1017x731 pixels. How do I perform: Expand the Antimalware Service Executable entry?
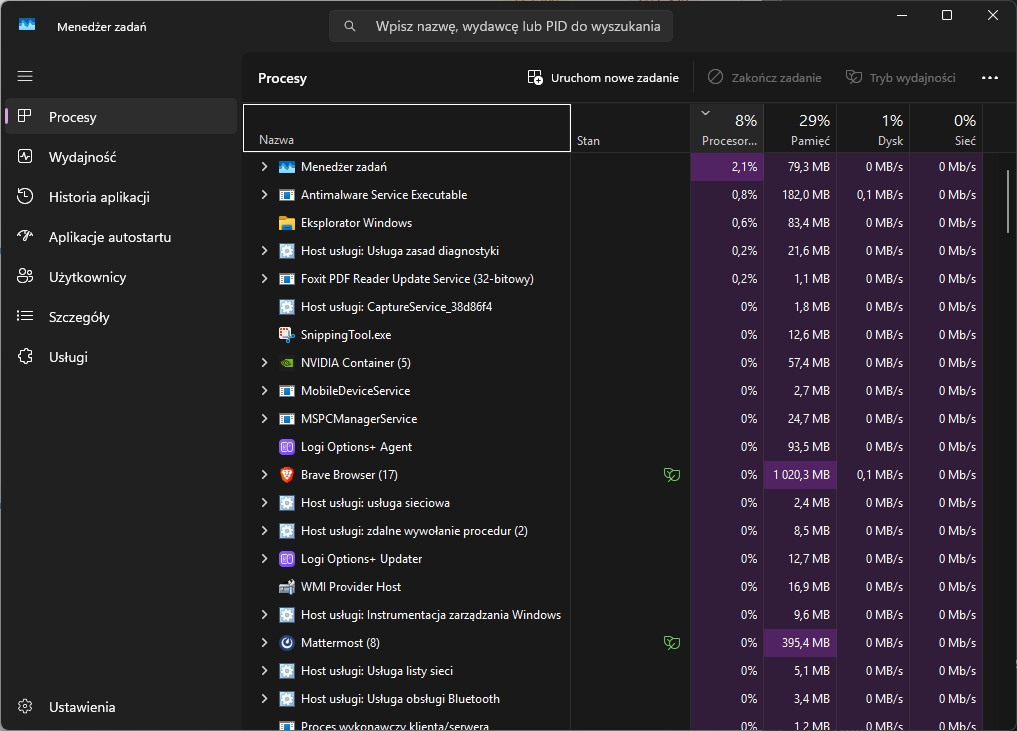click(264, 195)
